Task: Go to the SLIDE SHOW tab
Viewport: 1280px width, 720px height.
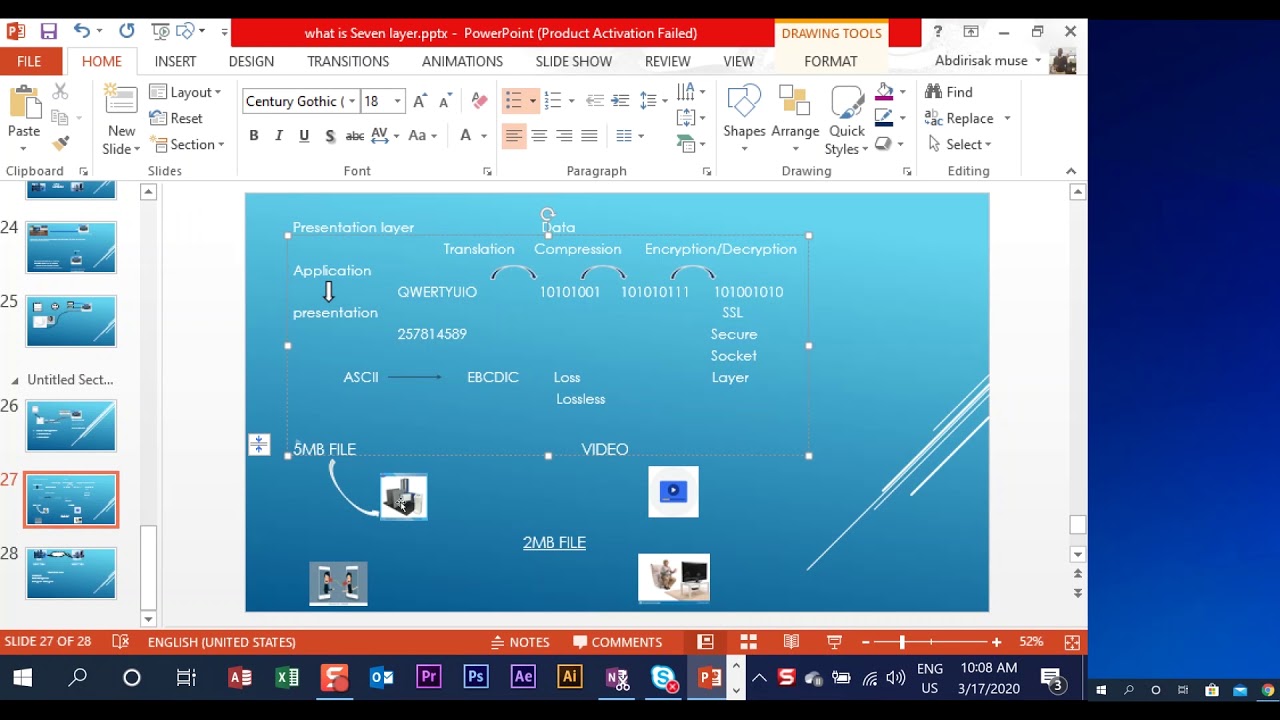Action: [574, 61]
